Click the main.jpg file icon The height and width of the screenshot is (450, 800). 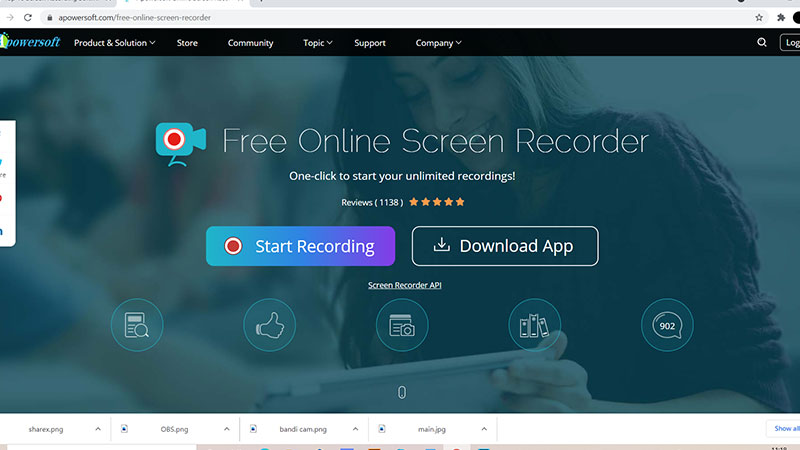pyautogui.click(x=382, y=429)
